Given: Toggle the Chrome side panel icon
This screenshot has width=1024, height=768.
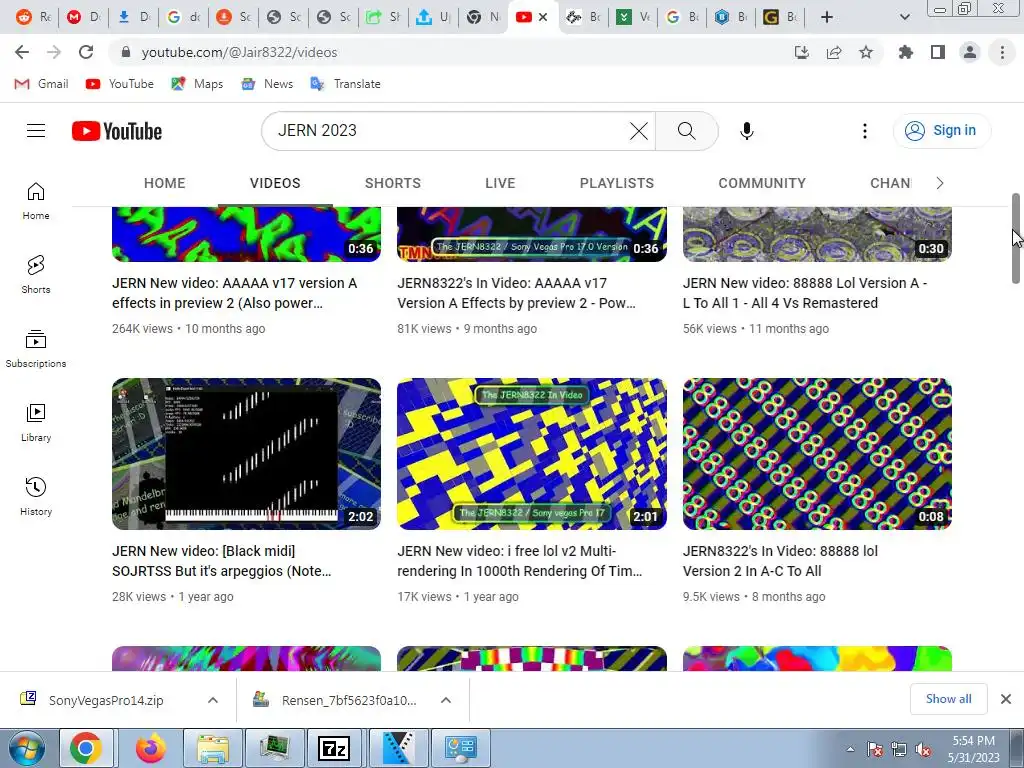Looking at the screenshot, I should (938, 52).
